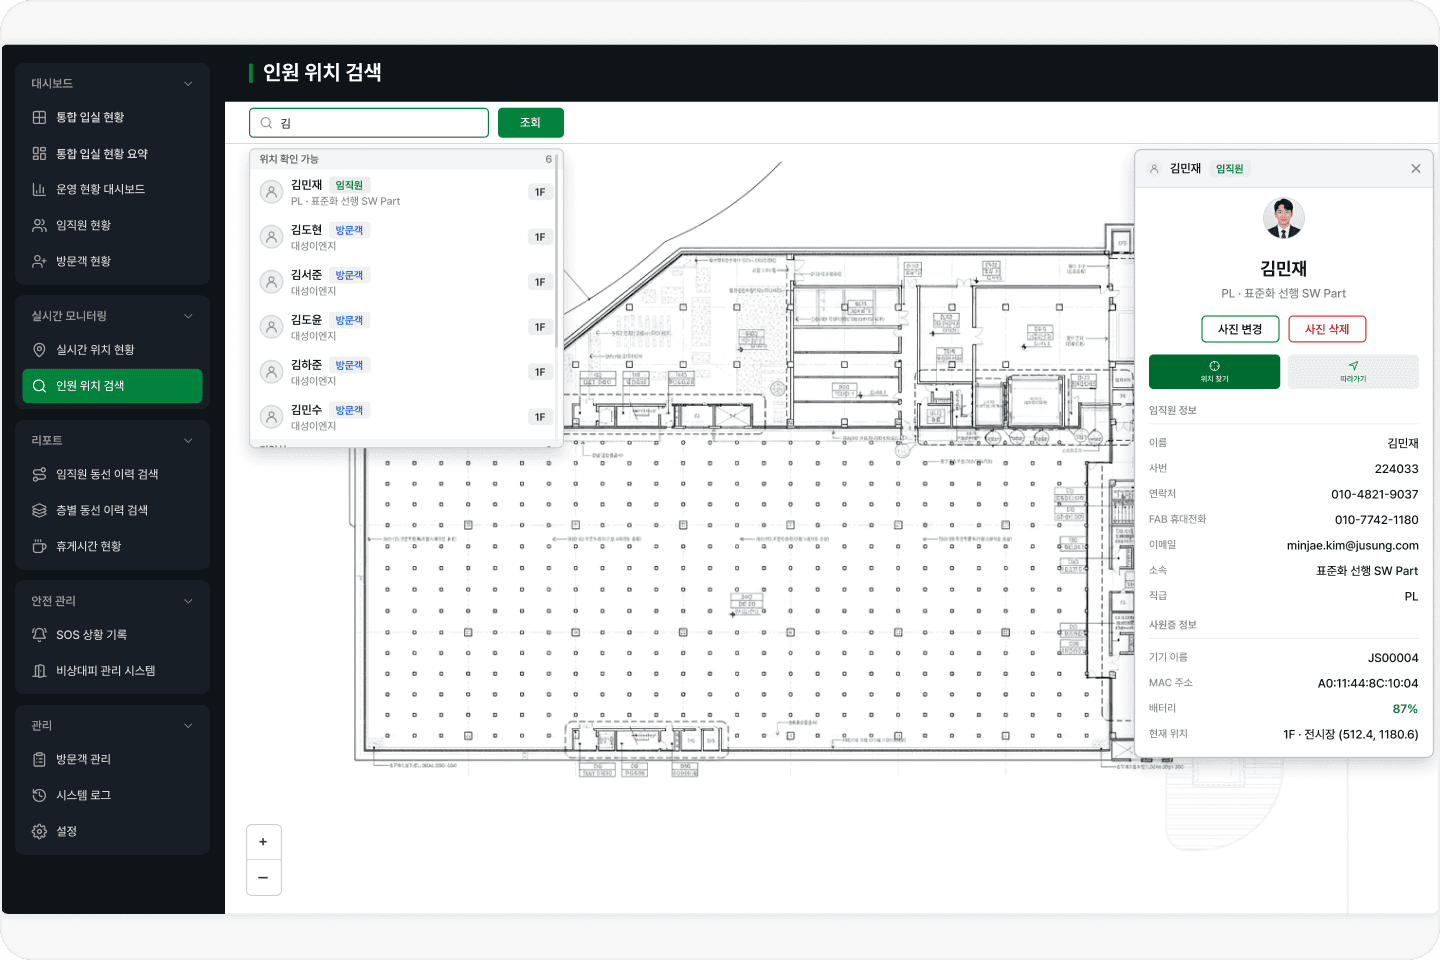Click the 휴게시간 현황 cup icon
1440x960 pixels.
click(39, 546)
